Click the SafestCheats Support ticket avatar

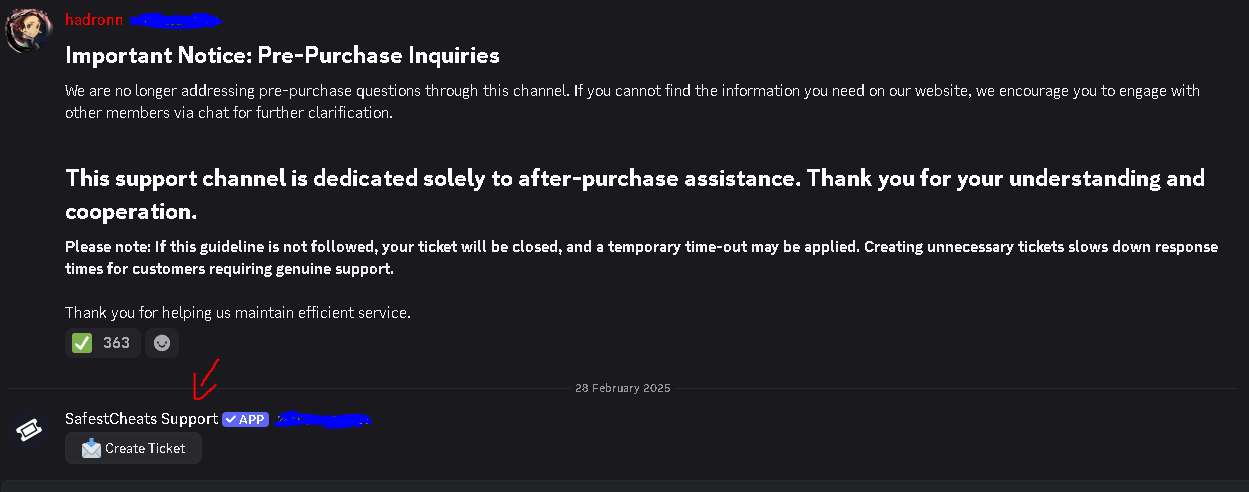[29, 430]
